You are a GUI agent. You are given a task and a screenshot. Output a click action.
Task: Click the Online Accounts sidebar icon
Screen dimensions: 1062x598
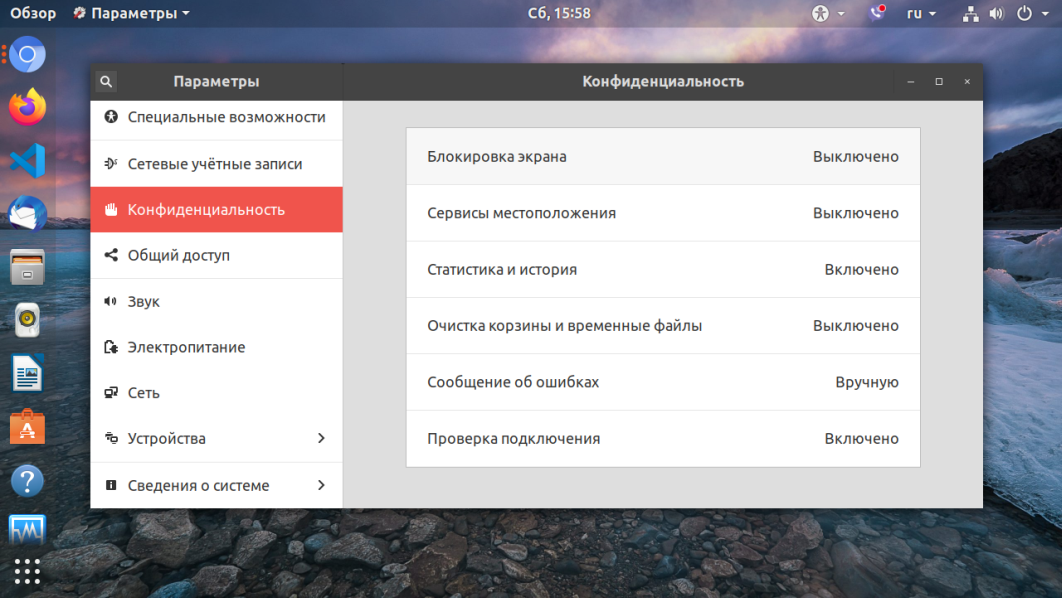click(x=111, y=163)
